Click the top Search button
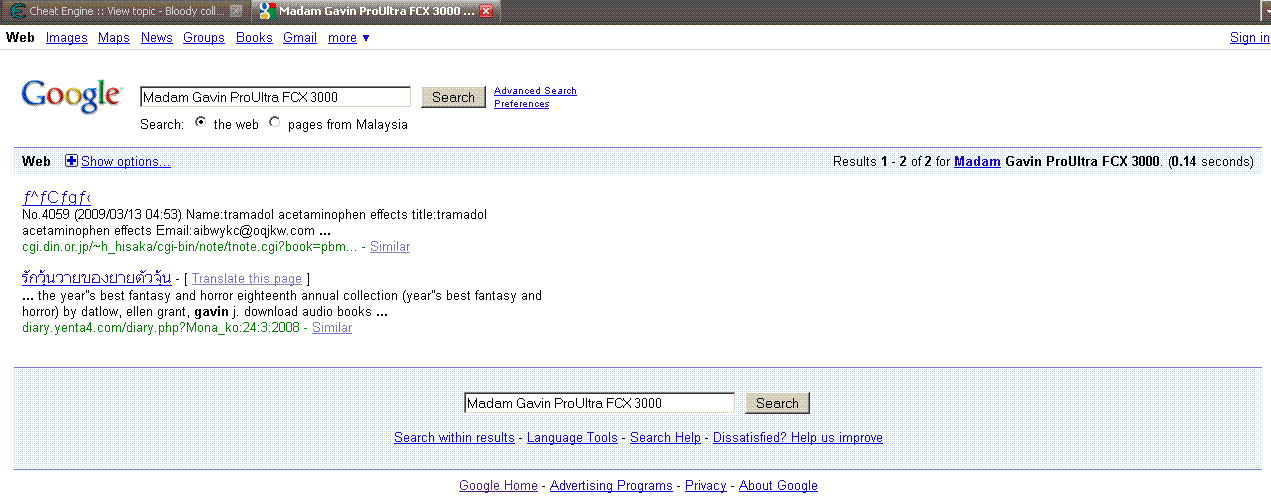The image size is (1271, 497). [x=453, y=97]
